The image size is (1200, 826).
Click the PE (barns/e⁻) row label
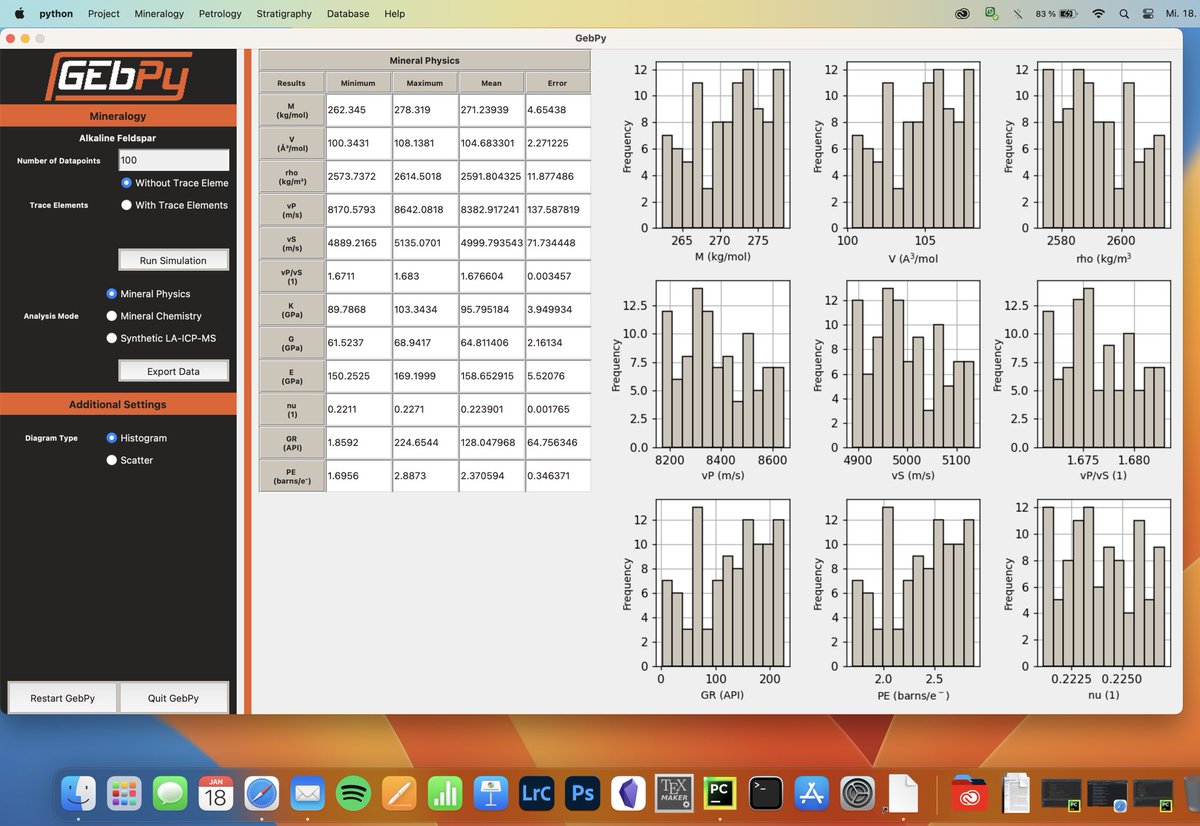coord(292,476)
